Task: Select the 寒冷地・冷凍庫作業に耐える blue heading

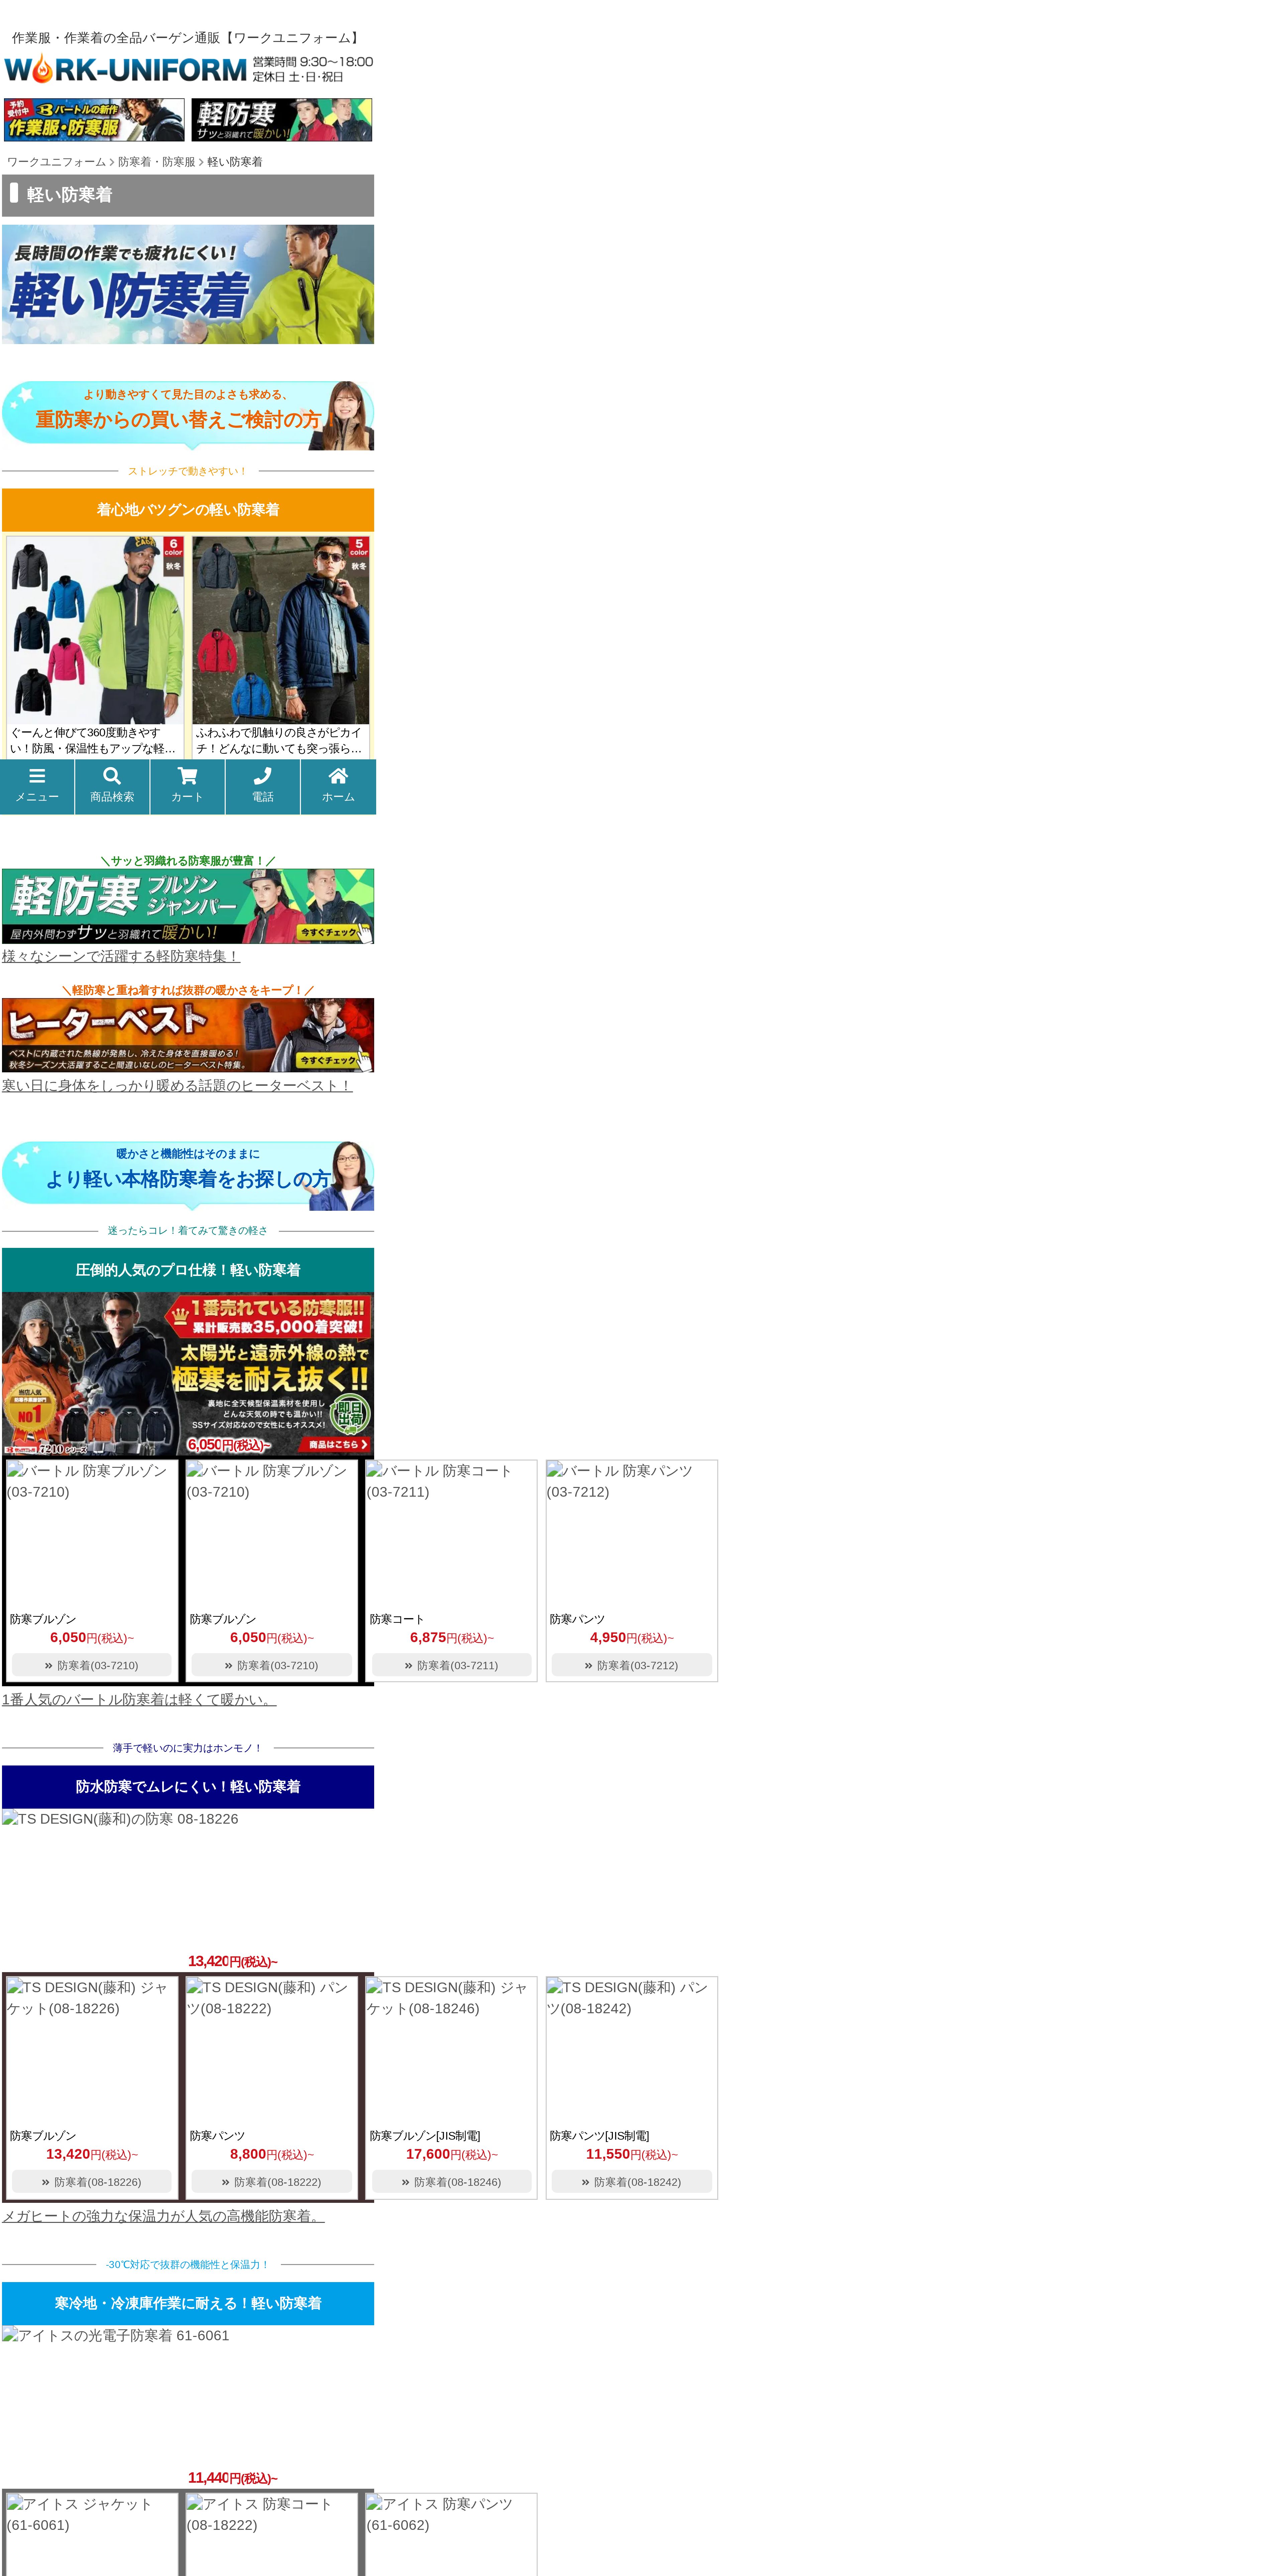Action: (x=188, y=2303)
